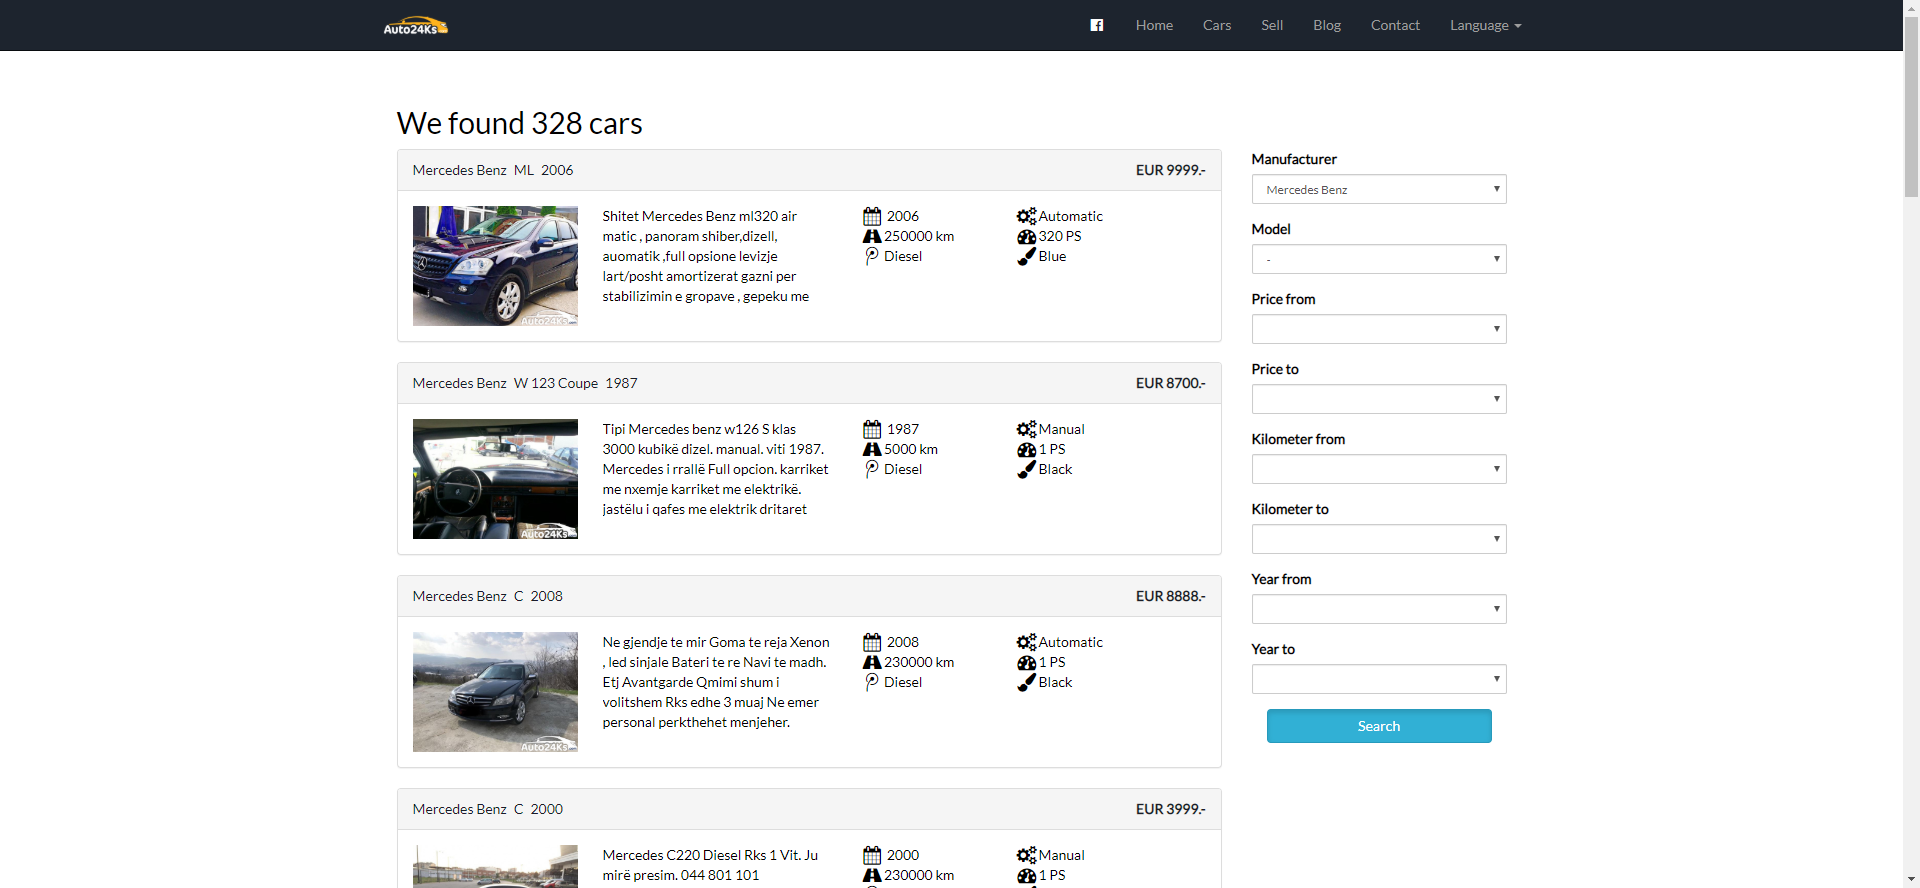Click the paintbrush icon beside Blue
The height and width of the screenshot is (888, 1920).
[1026, 256]
